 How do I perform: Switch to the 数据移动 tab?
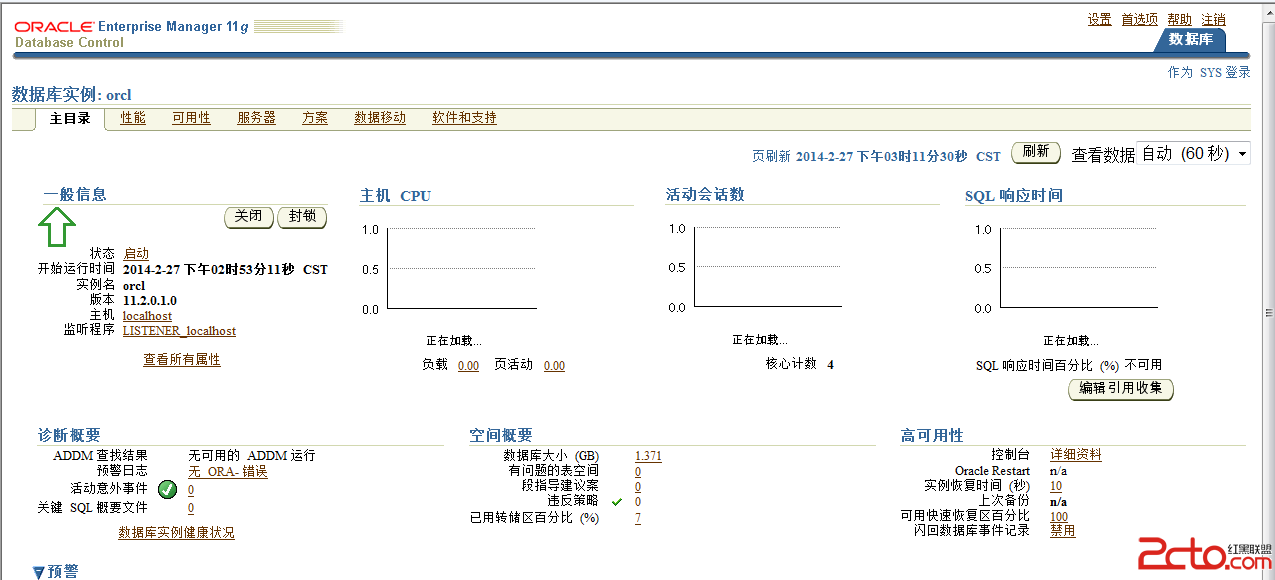pyautogui.click(x=380, y=118)
